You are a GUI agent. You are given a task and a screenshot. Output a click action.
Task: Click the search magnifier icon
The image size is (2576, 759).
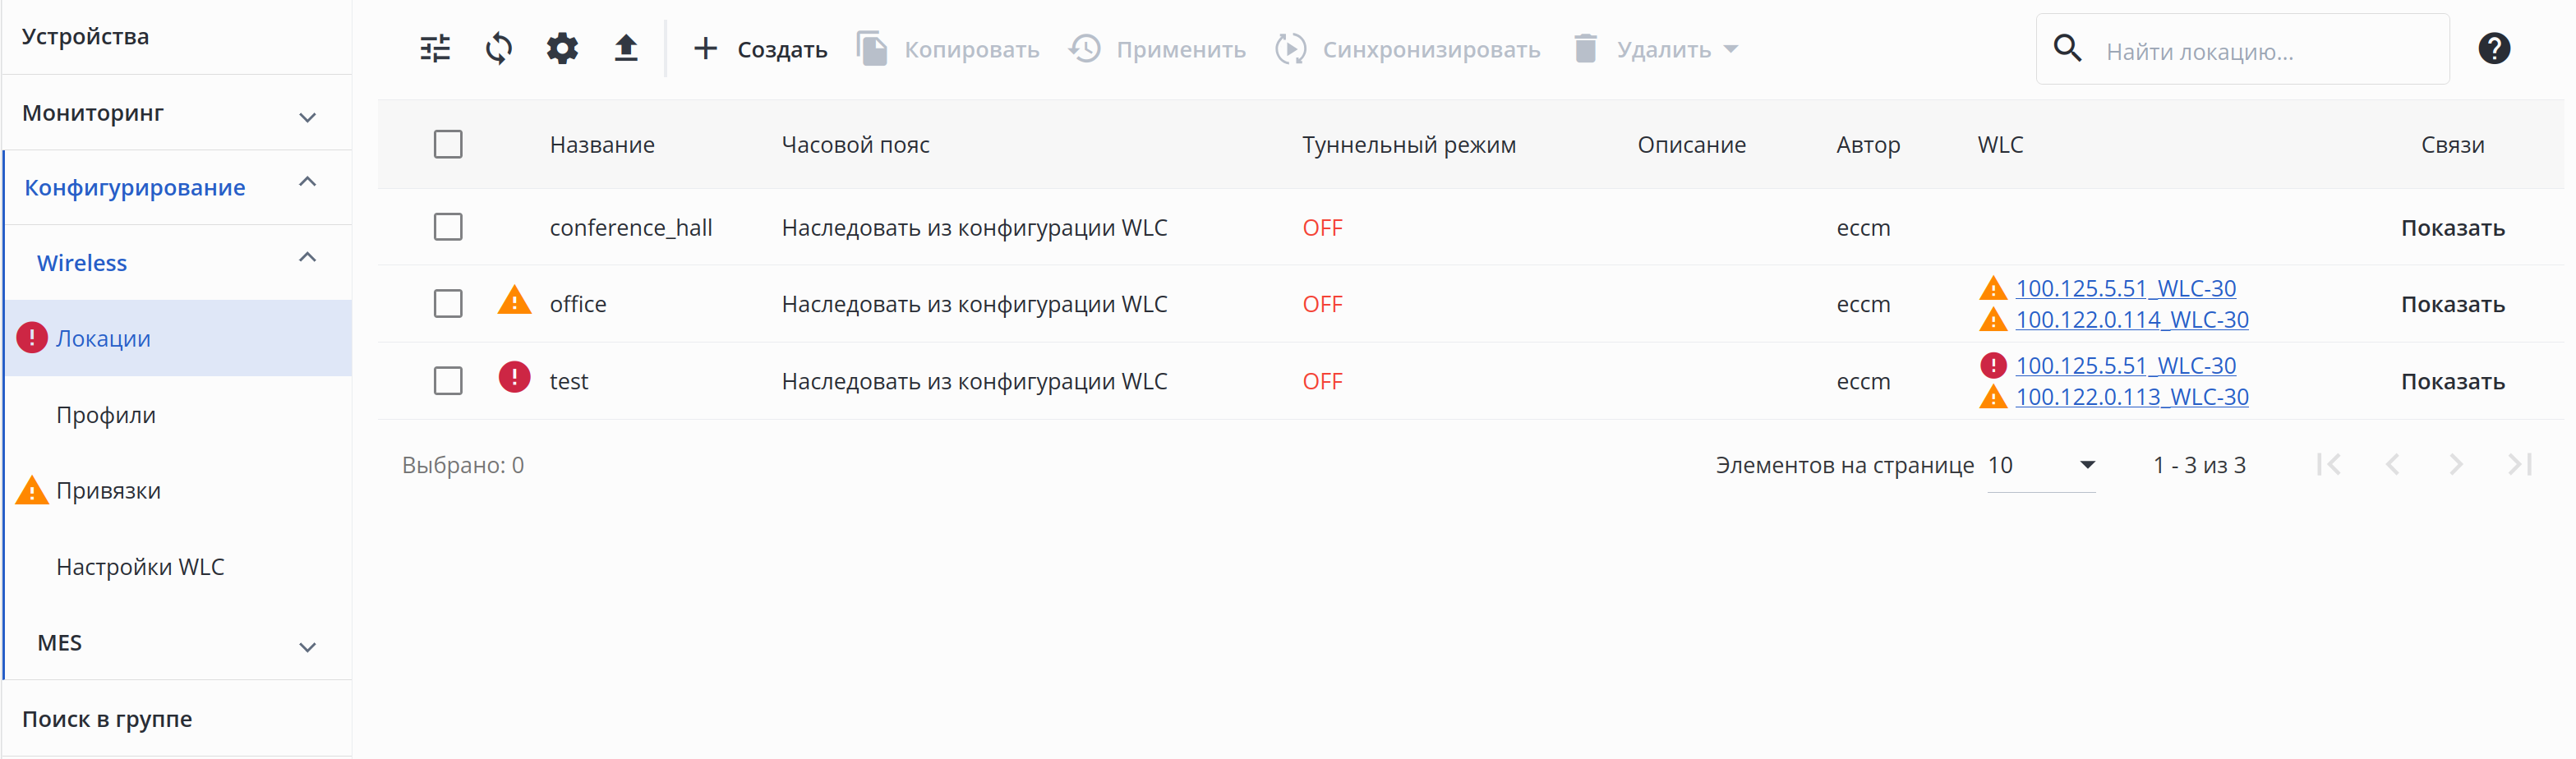[2067, 49]
